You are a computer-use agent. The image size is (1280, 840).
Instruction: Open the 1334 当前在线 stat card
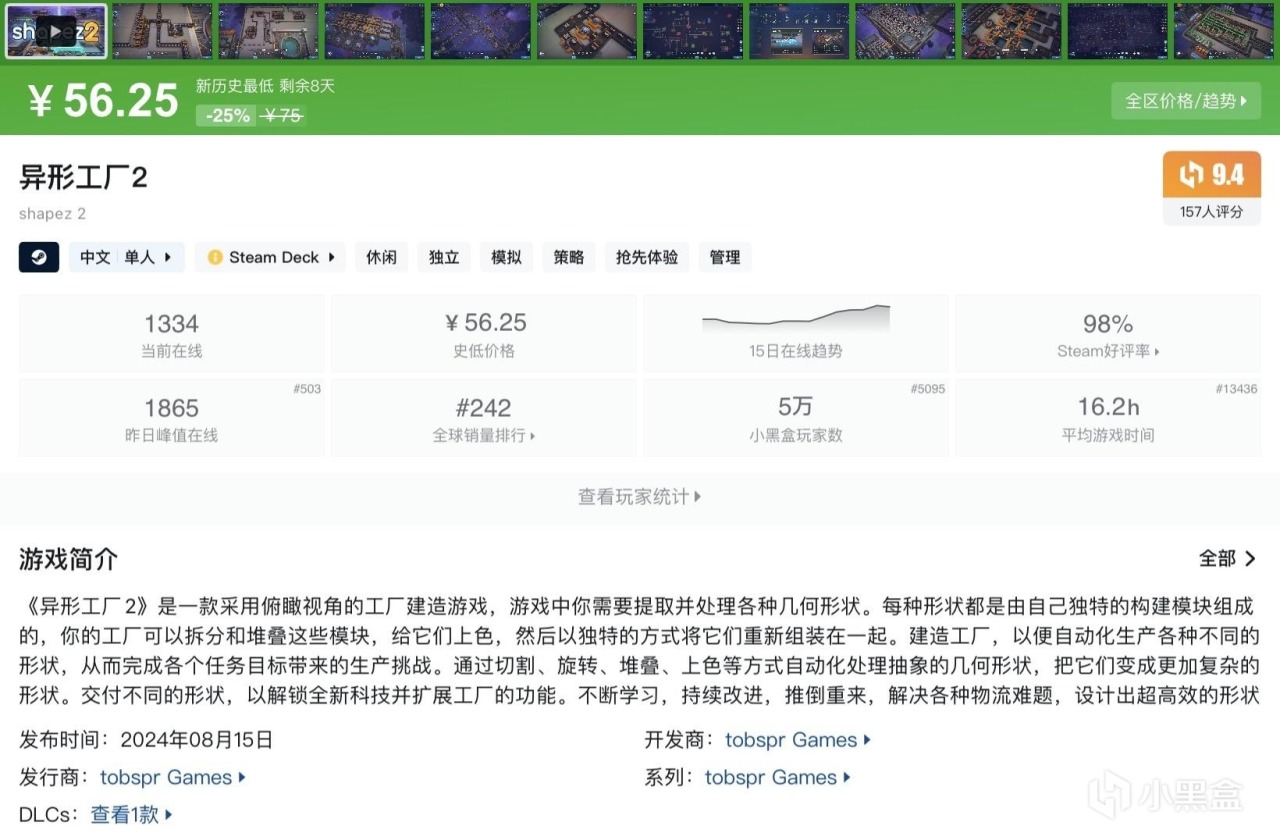coord(172,333)
